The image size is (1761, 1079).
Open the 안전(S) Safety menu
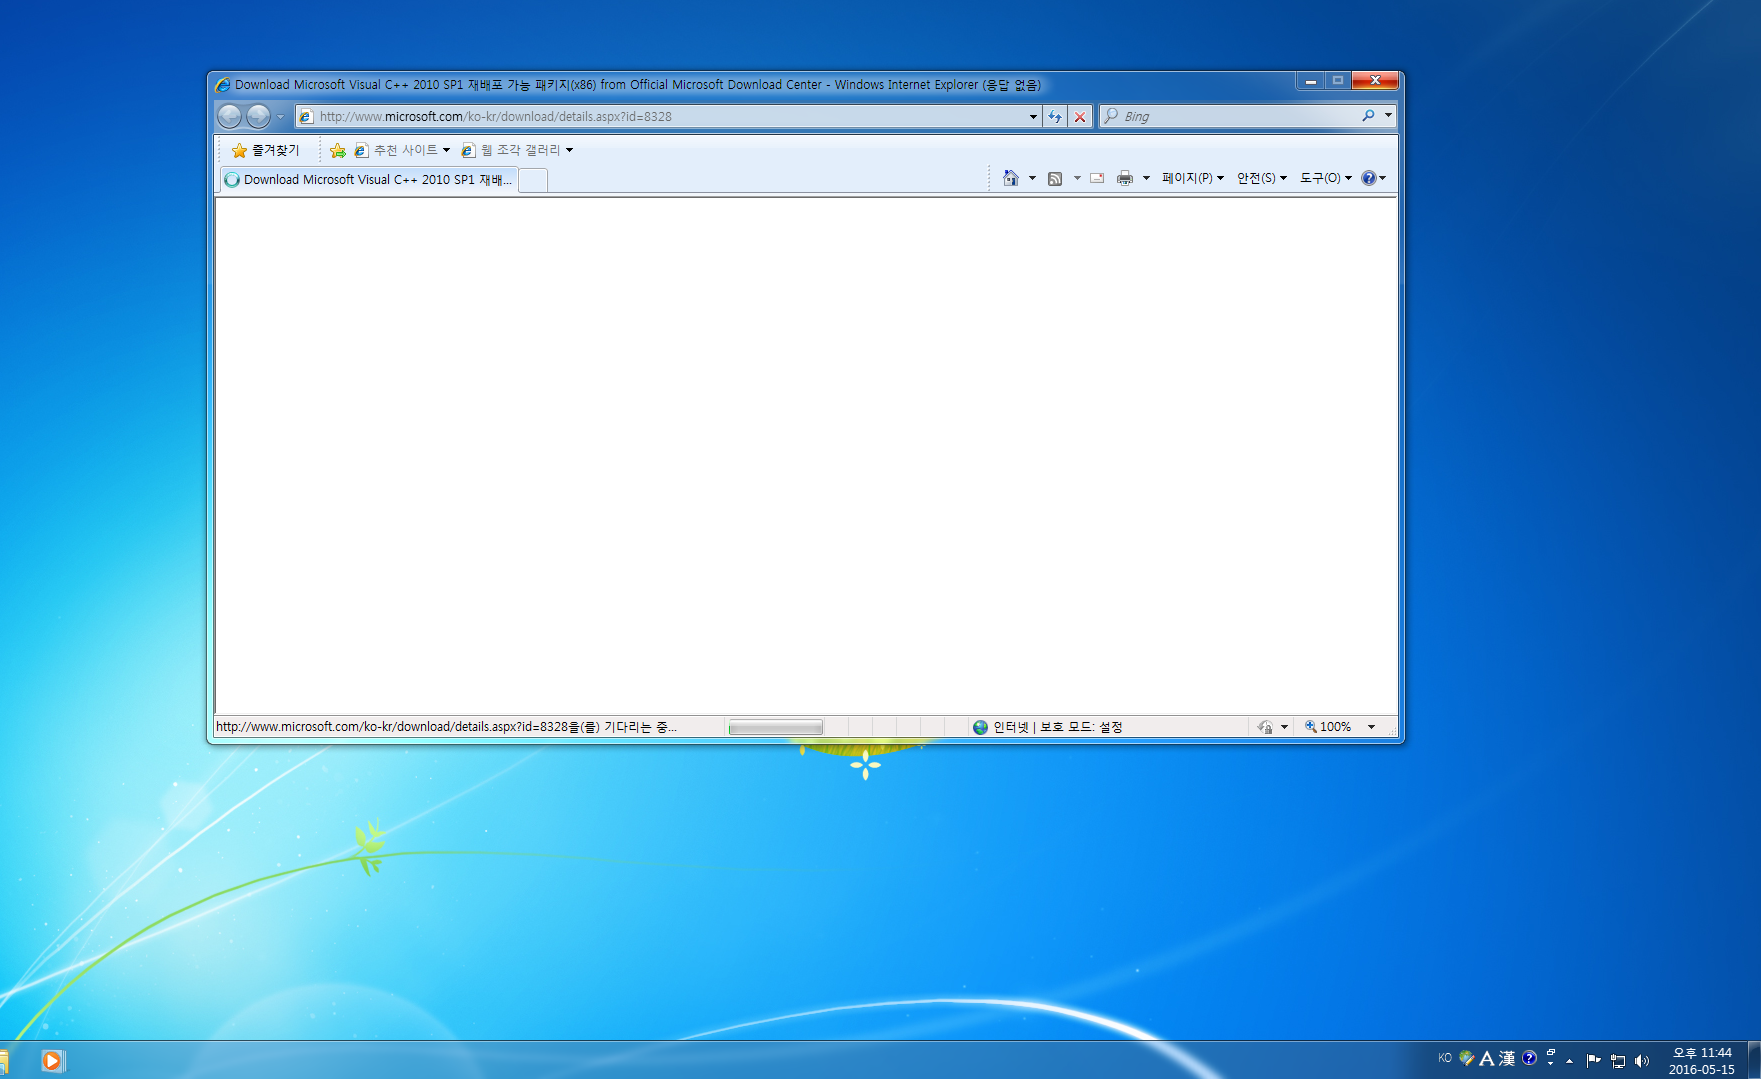click(x=1261, y=178)
